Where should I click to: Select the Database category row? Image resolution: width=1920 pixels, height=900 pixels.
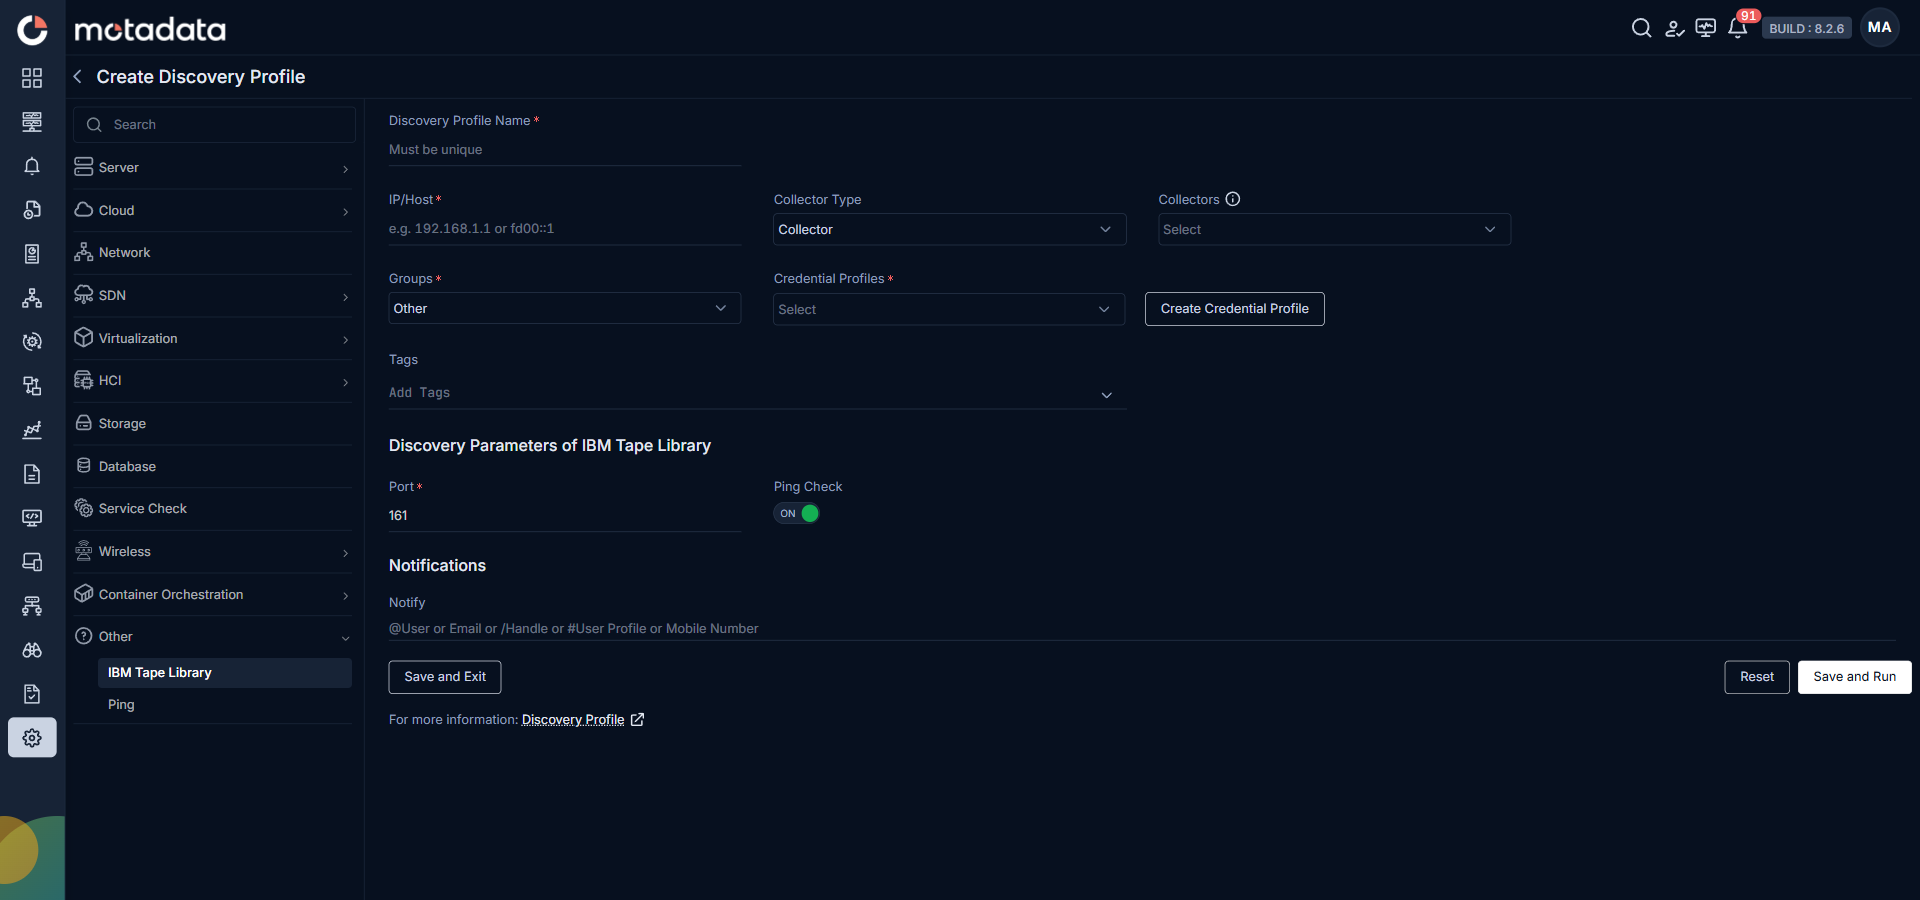(x=213, y=466)
